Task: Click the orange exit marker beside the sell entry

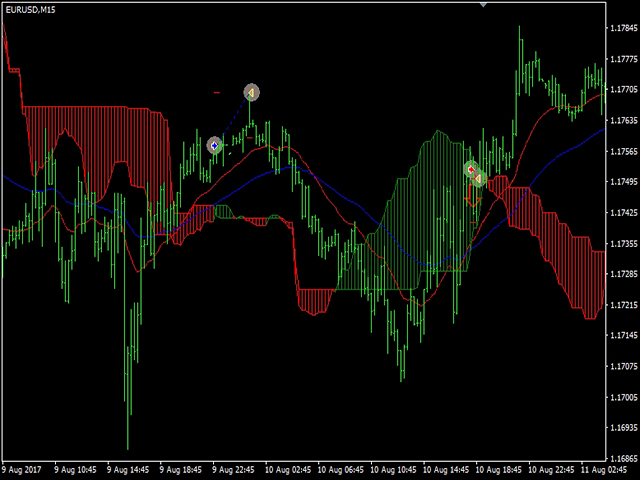Action: click(x=479, y=179)
